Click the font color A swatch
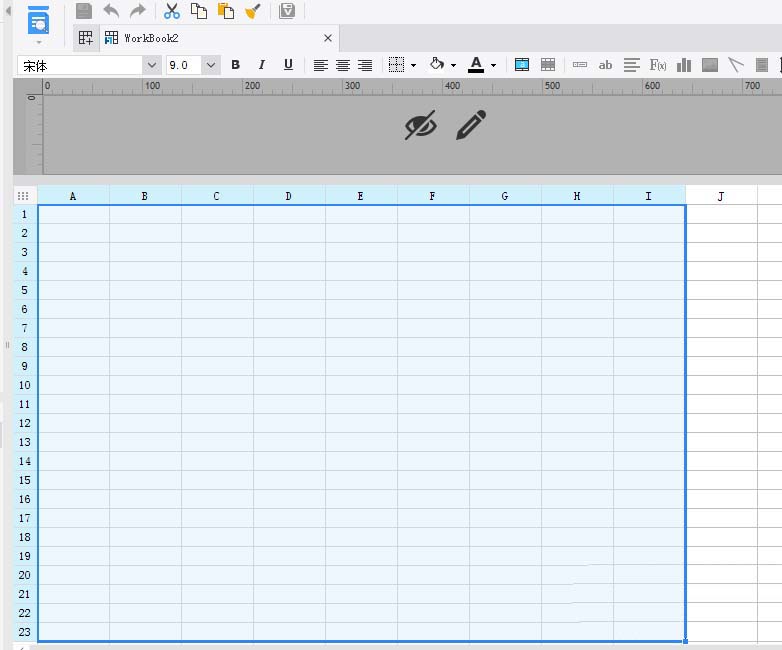 click(476, 65)
